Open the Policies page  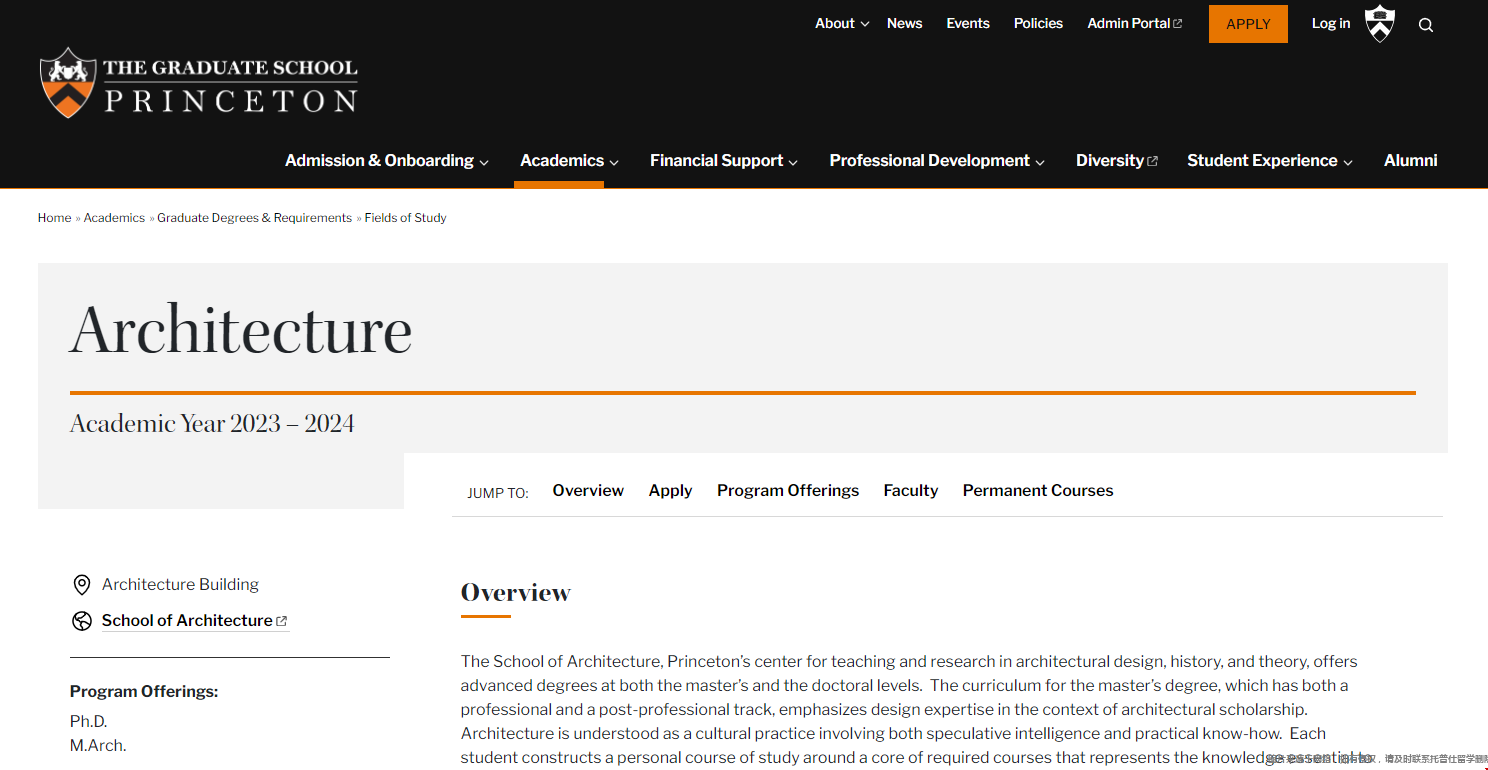1038,23
